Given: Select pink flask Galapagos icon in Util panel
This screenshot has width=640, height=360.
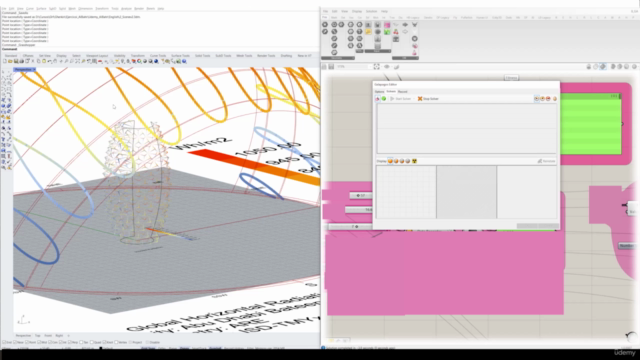Looking at the screenshot, I should click(x=414, y=53).
